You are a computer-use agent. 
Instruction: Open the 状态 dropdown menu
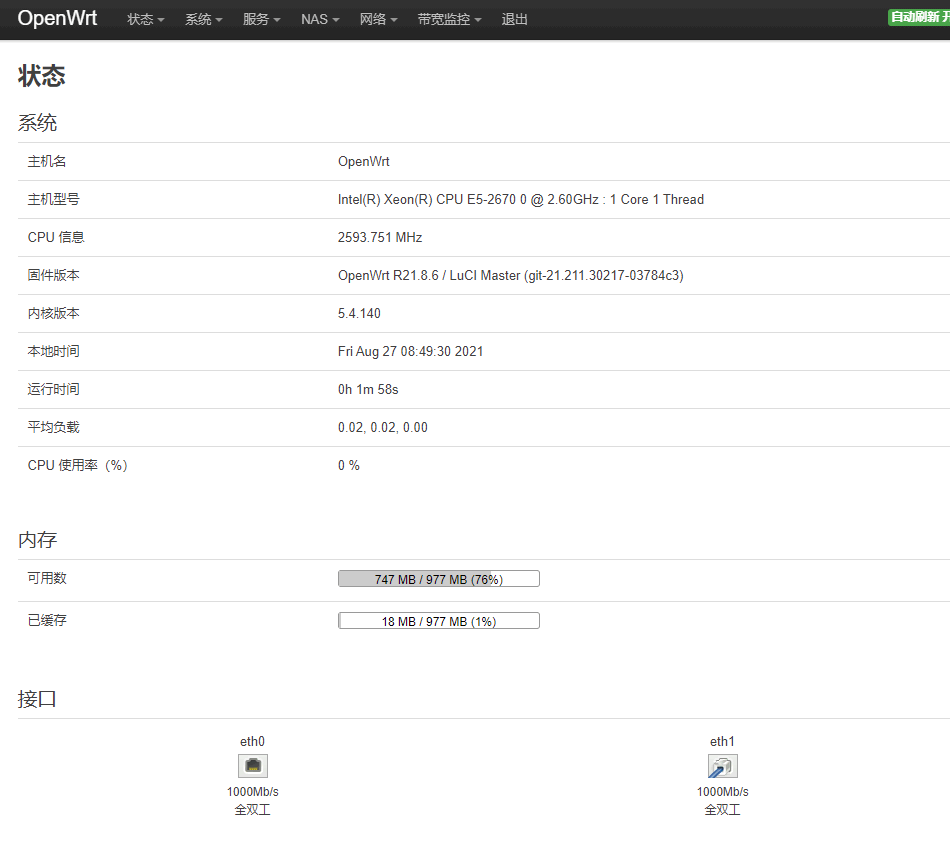click(145, 19)
